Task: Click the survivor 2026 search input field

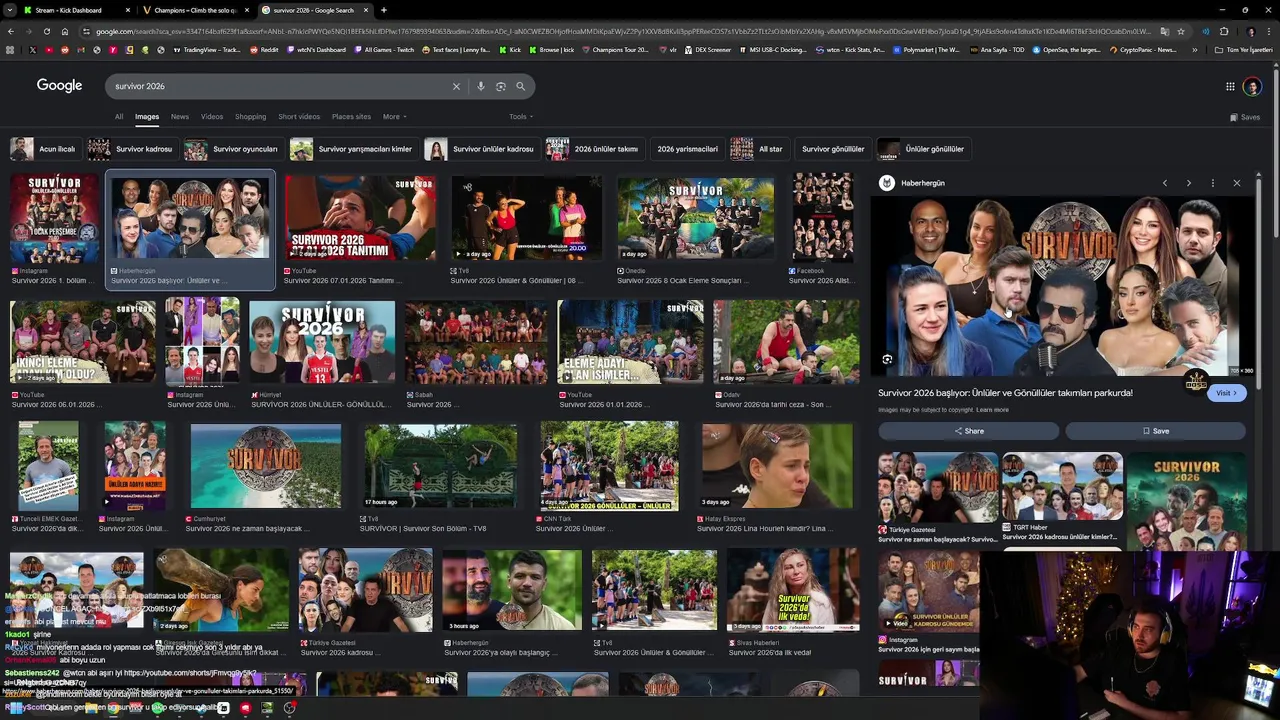Action: (x=280, y=86)
